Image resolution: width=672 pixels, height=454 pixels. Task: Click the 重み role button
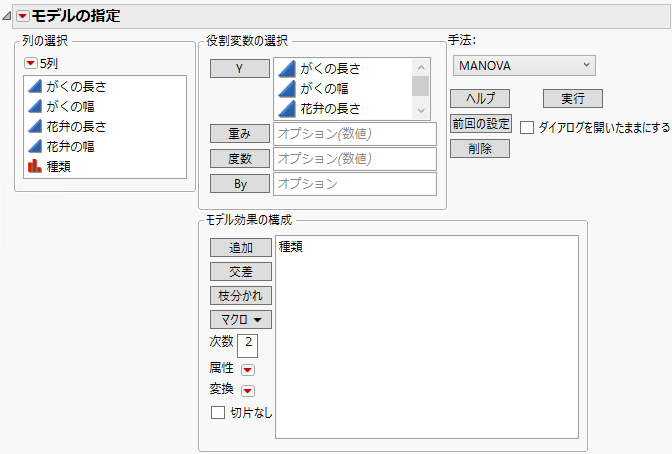[240, 134]
